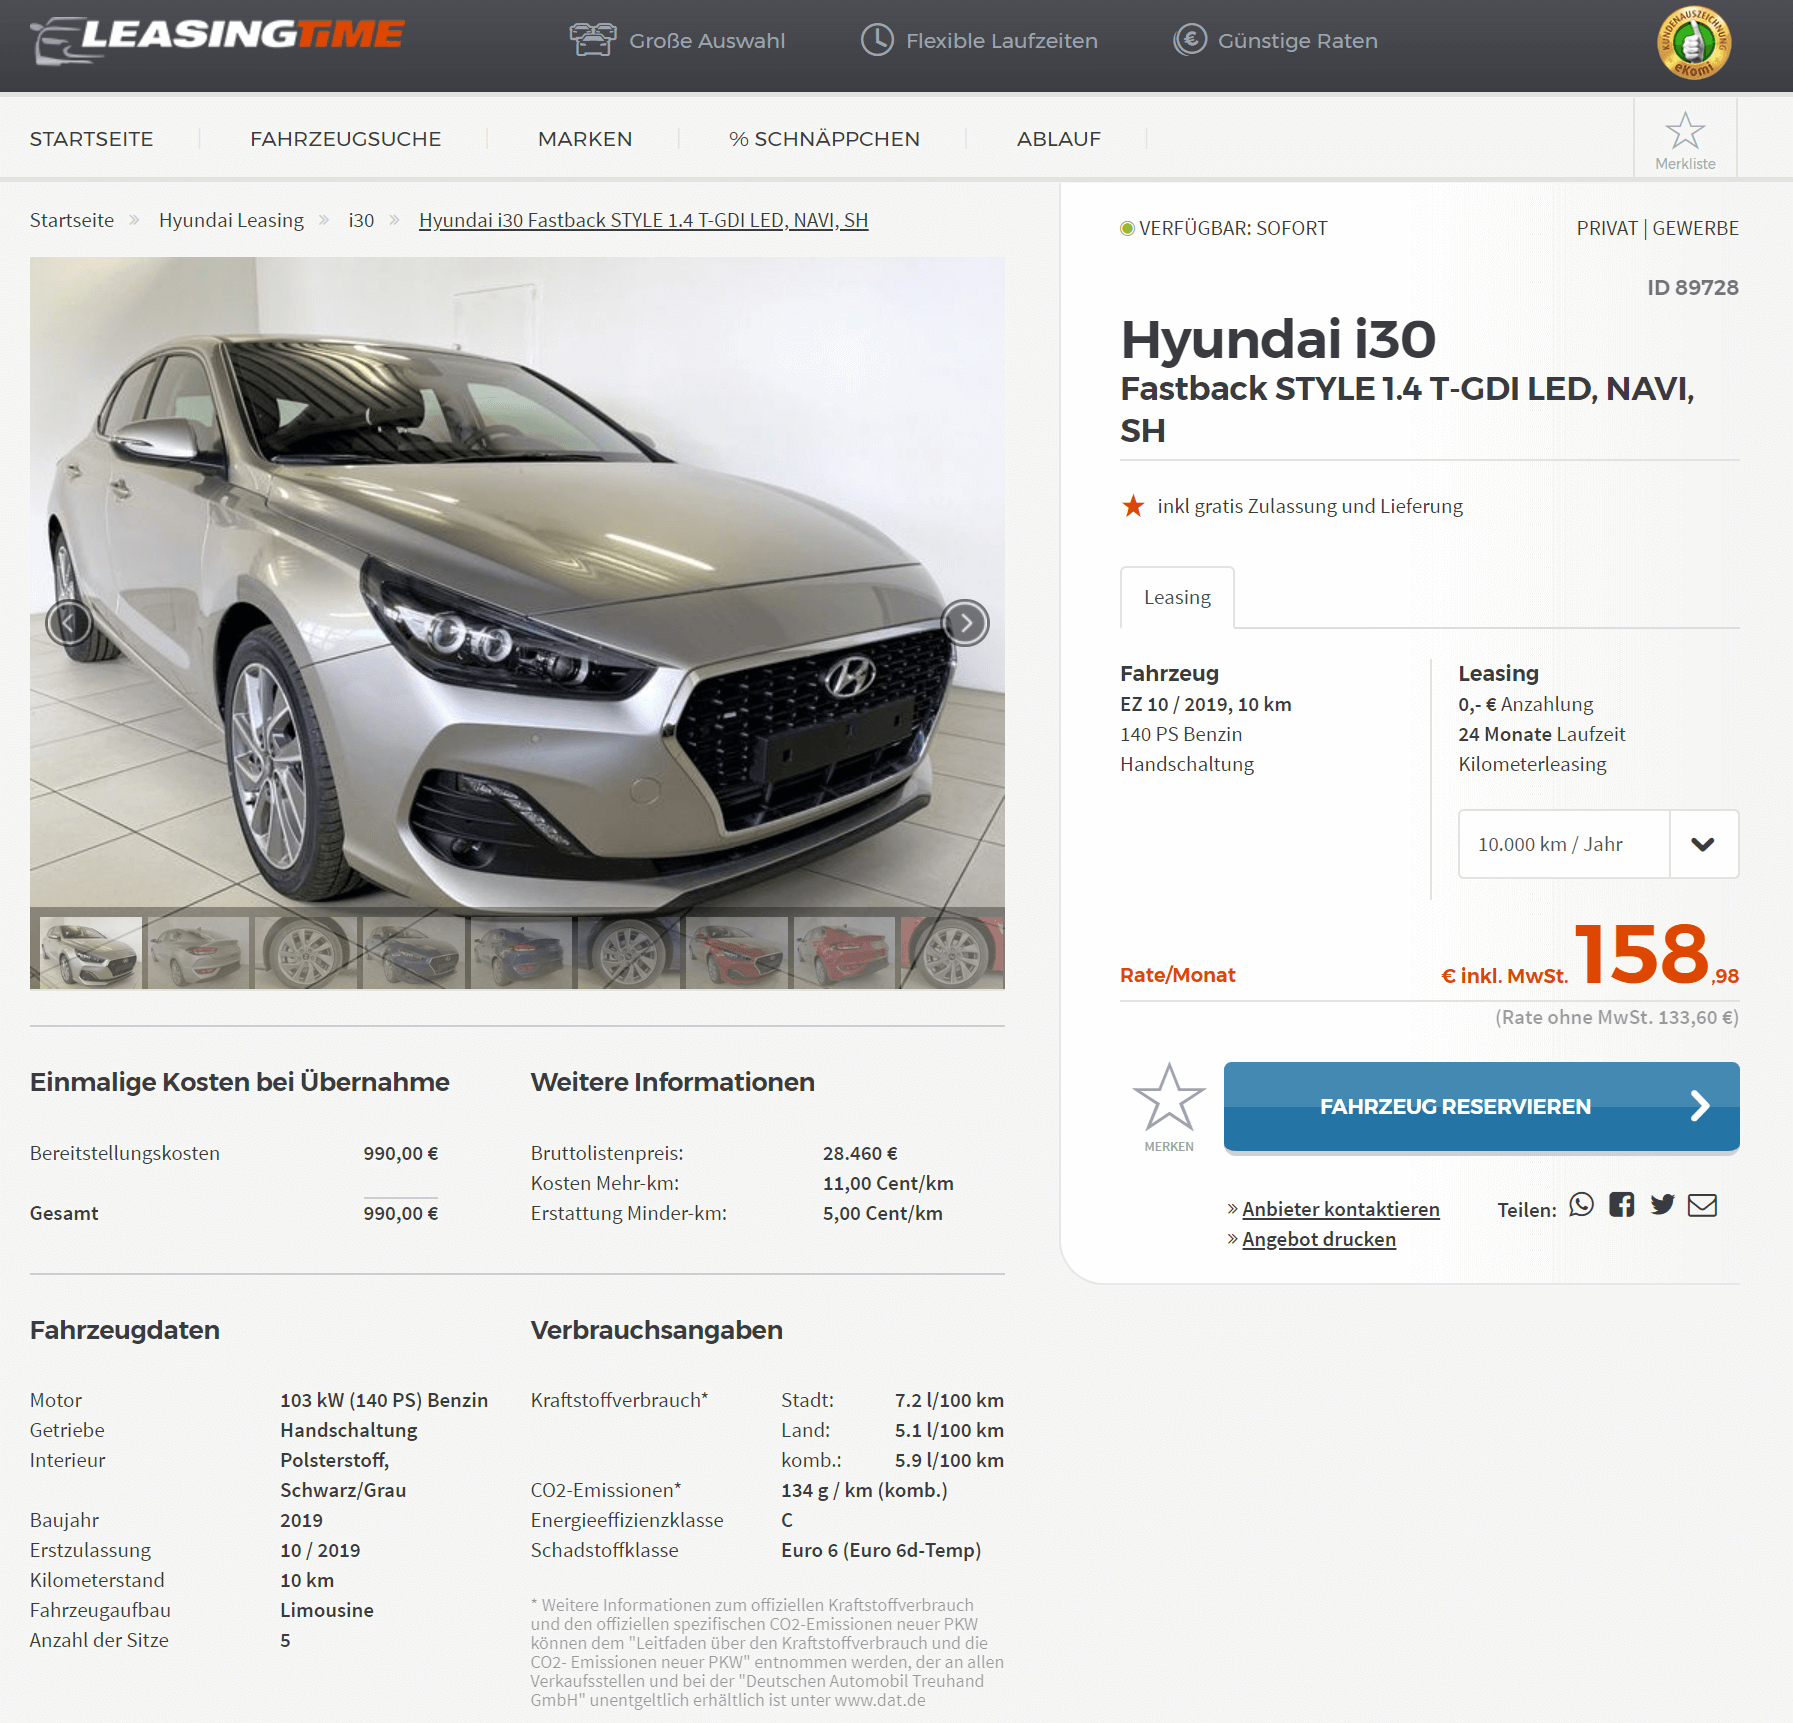Switch to GEWERBE pricing
The height and width of the screenshot is (1723, 1793).
pyautogui.click(x=1695, y=228)
